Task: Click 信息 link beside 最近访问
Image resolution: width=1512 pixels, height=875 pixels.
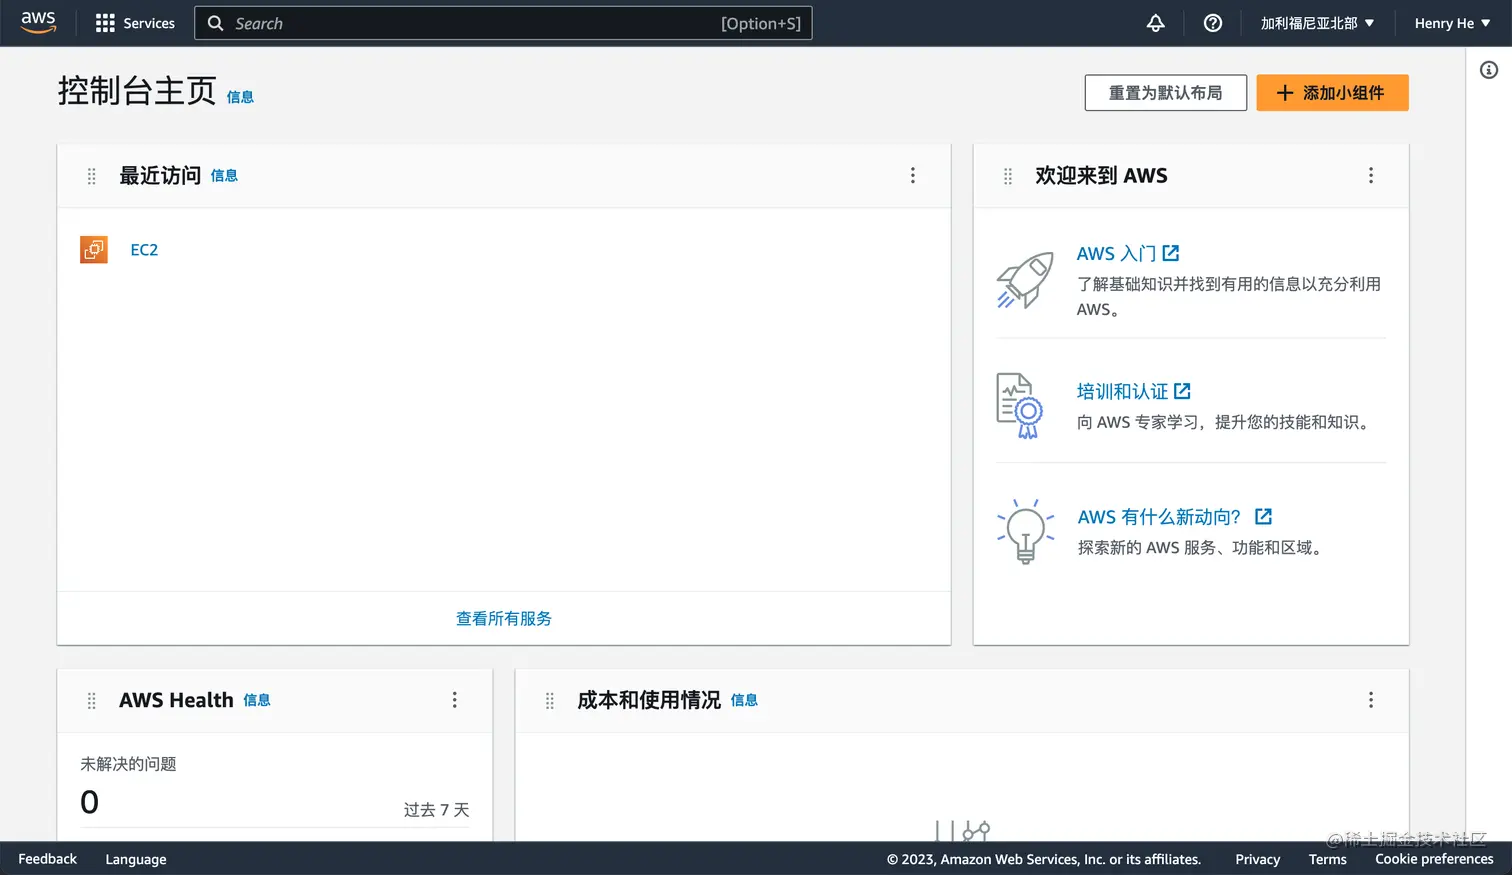Action: pos(224,176)
